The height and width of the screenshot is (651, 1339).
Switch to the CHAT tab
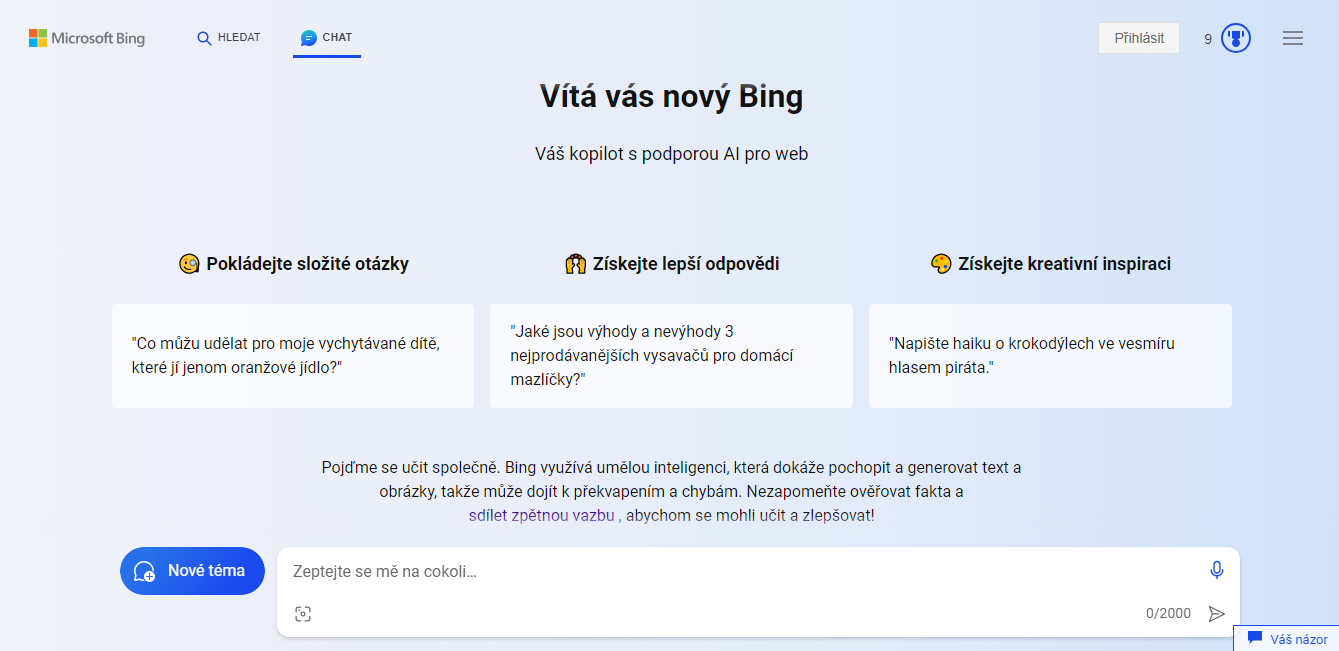[326, 38]
